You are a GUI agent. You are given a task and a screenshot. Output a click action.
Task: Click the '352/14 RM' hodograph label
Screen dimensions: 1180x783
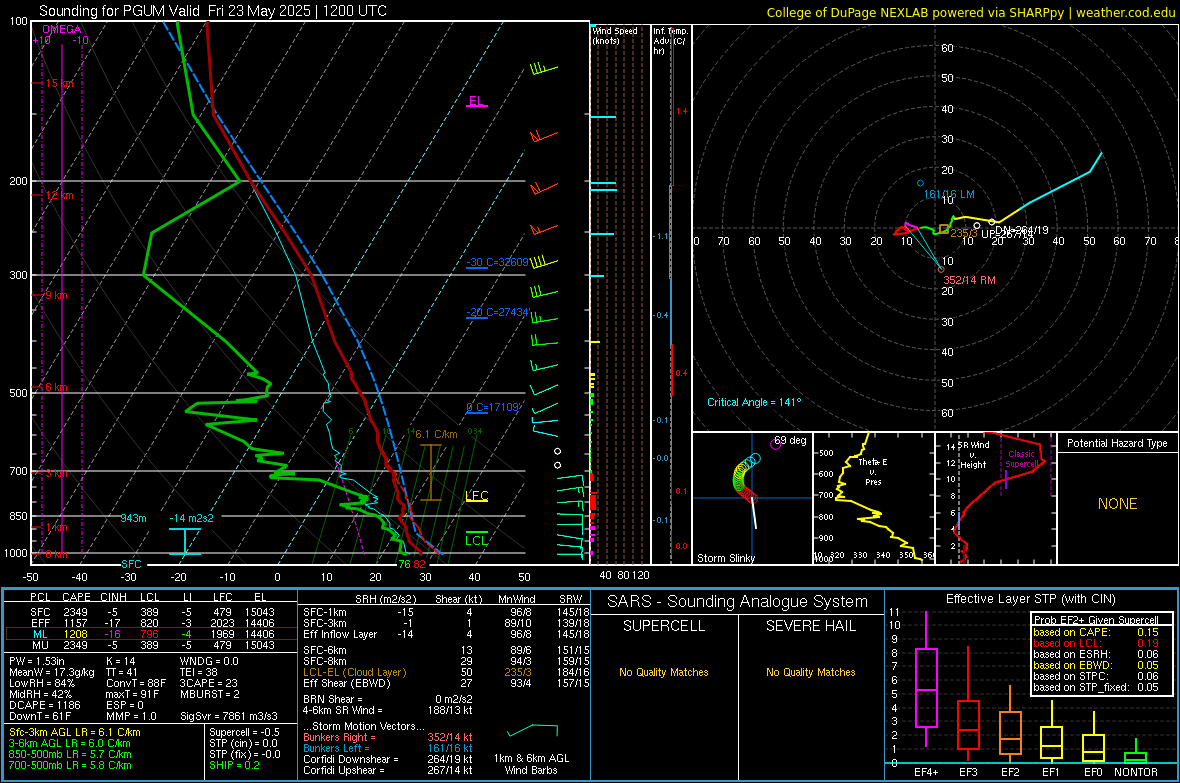[969, 280]
